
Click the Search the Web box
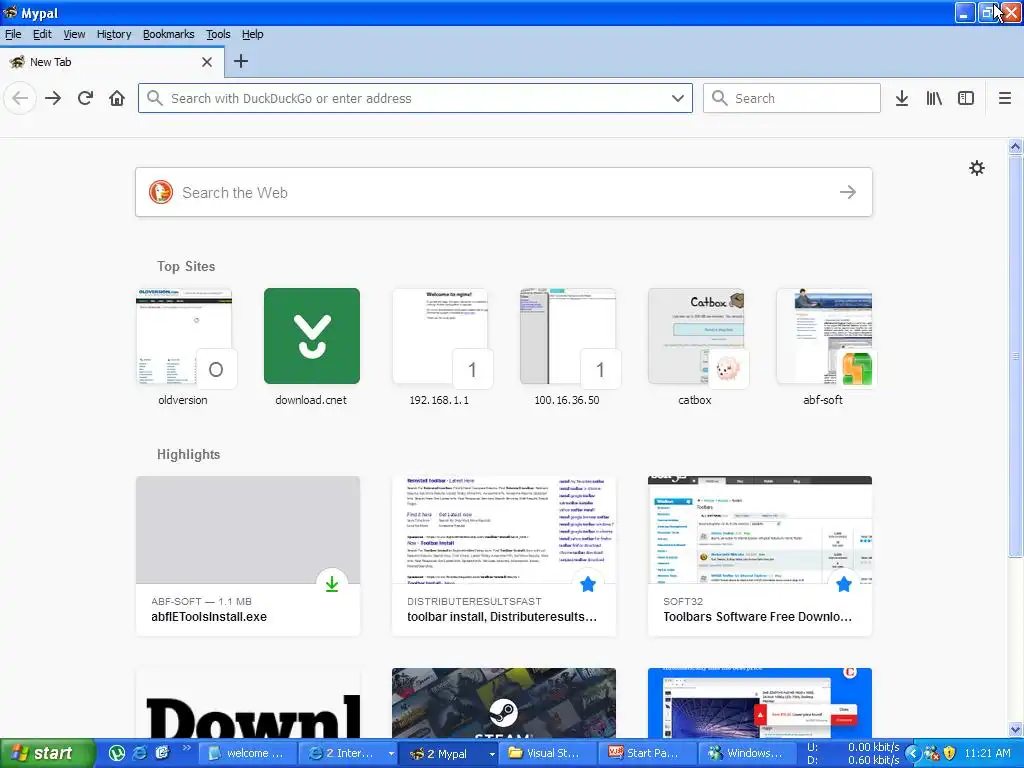[x=504, y=192]
